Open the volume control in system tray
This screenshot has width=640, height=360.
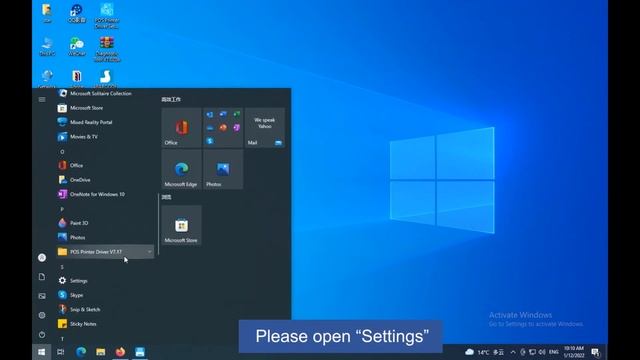coord(542,352)
